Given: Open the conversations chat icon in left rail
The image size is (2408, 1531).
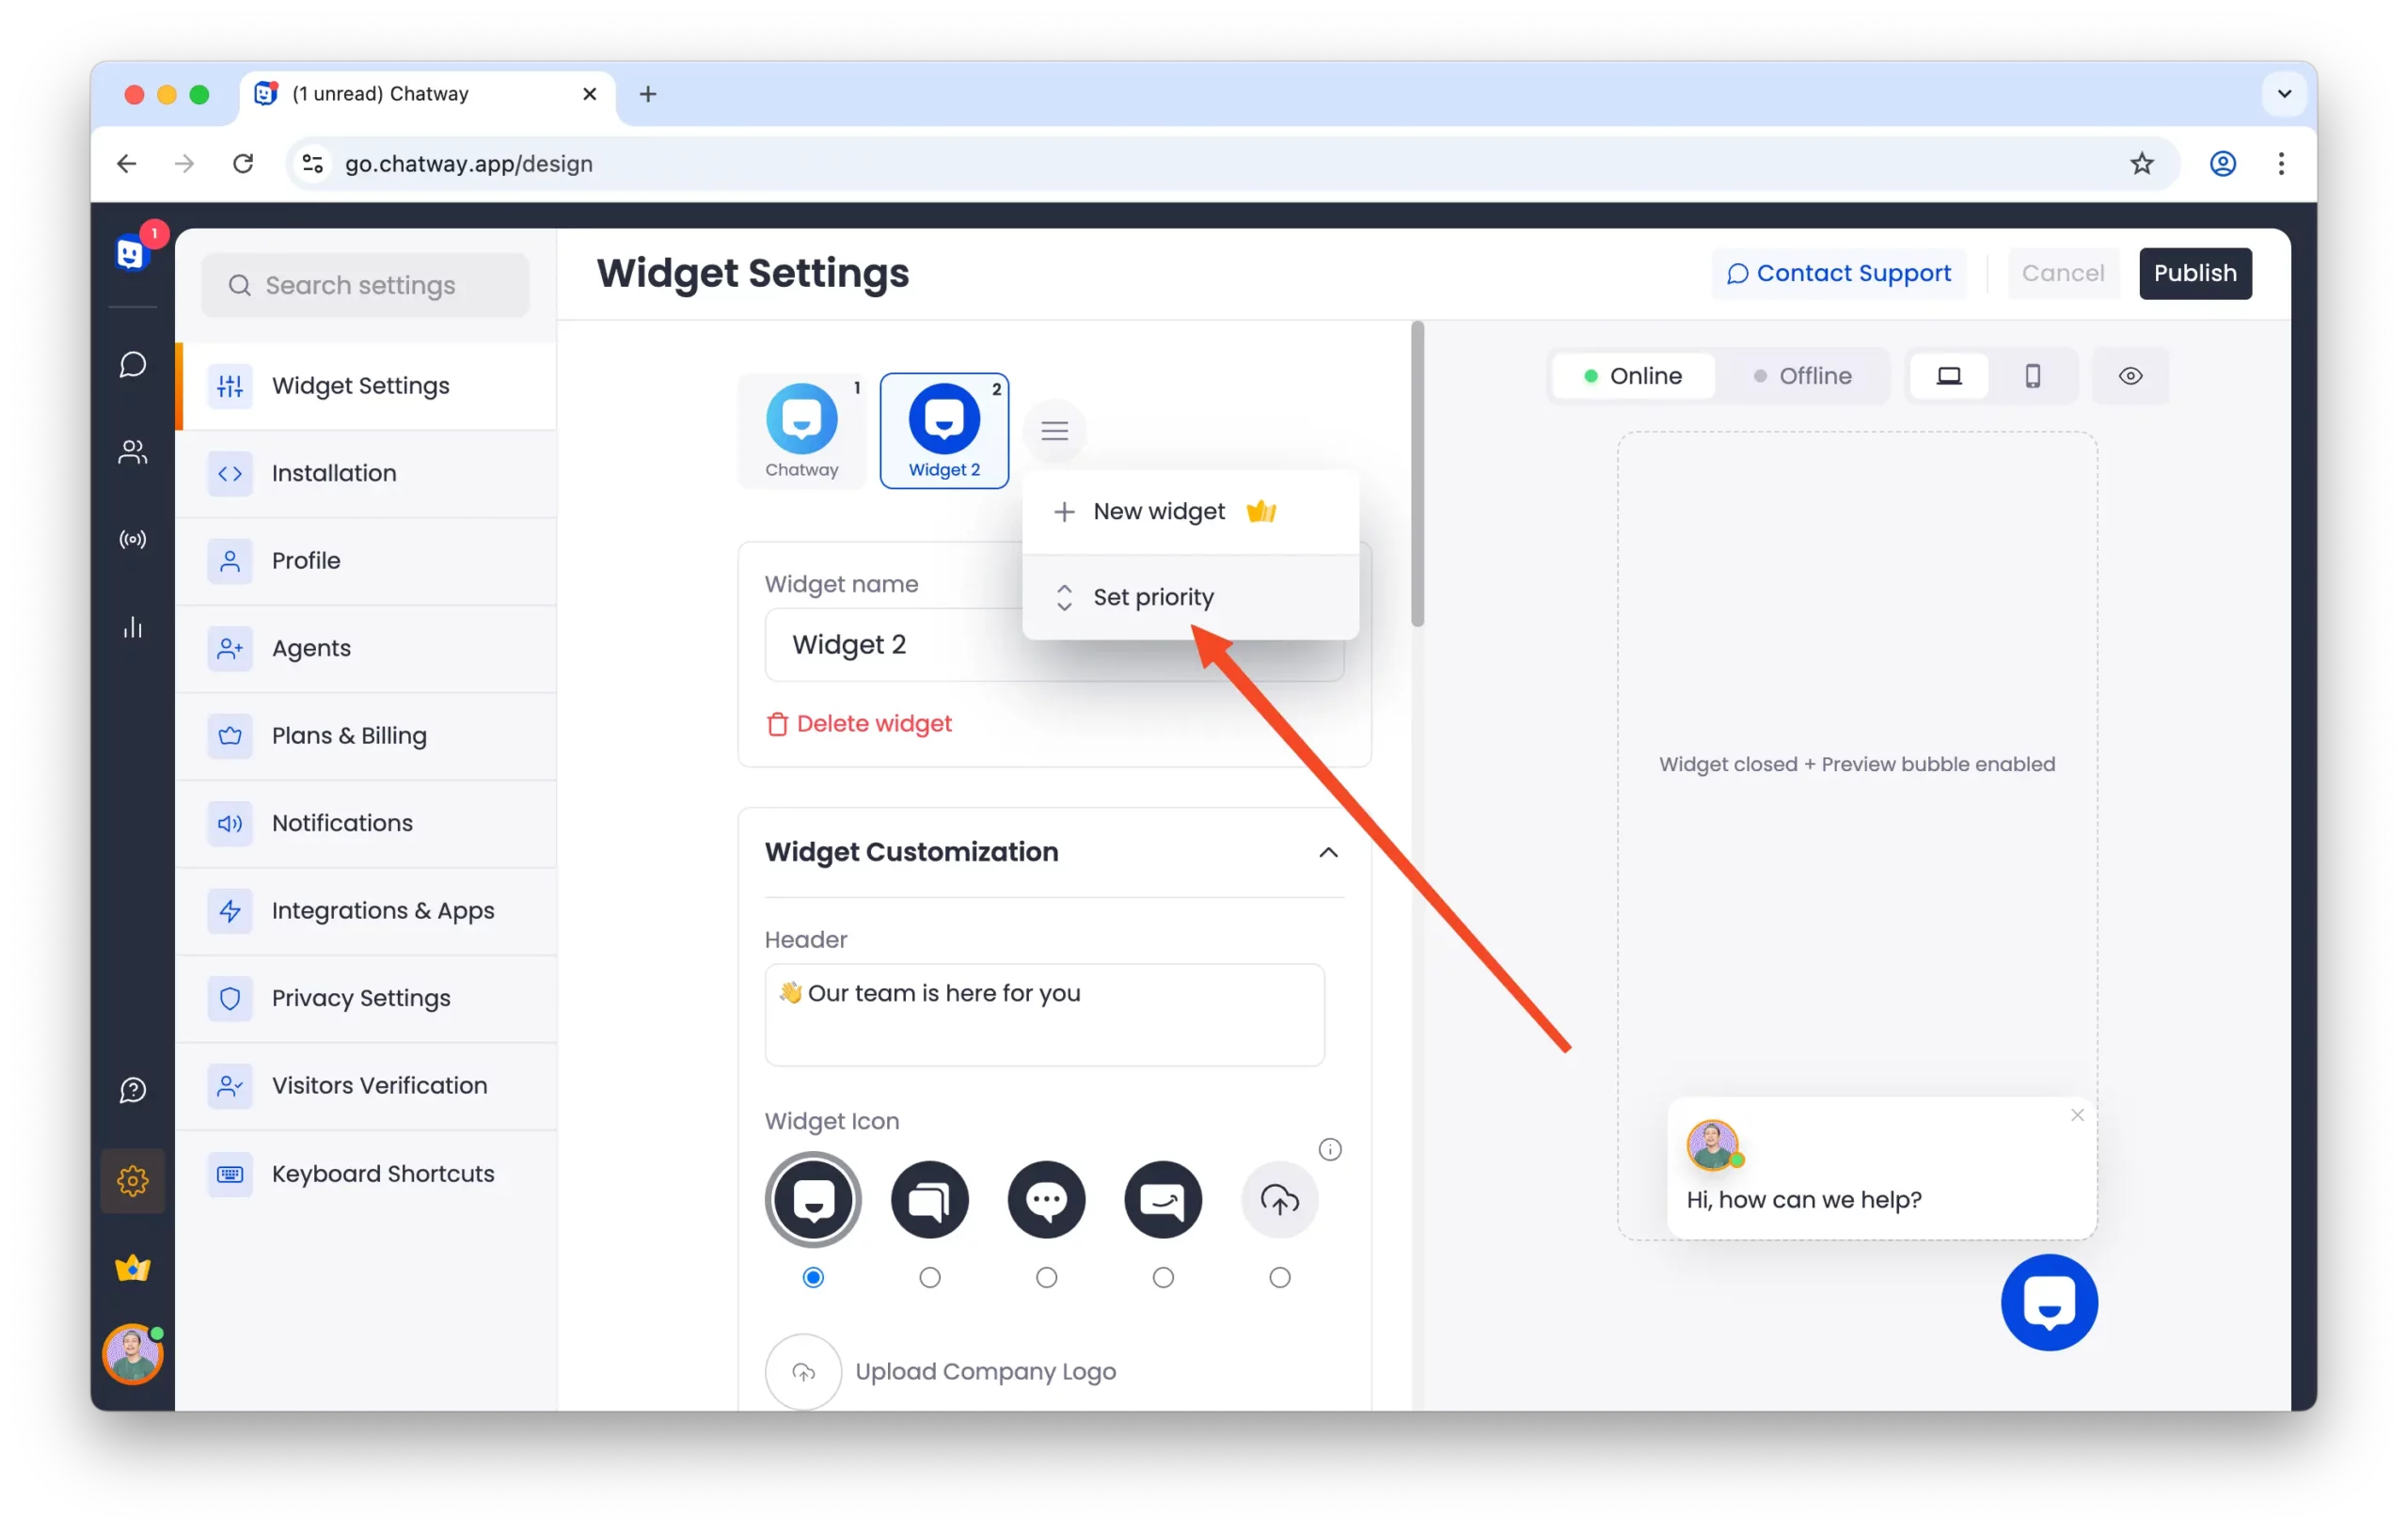Looking at the screenshot, I should (x=133, y=364).
